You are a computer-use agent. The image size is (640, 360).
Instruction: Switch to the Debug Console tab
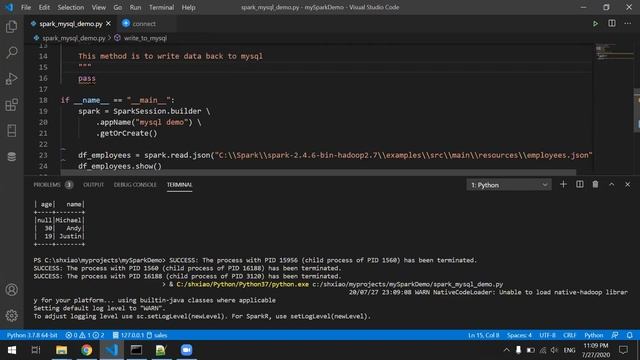coord(135,185)
